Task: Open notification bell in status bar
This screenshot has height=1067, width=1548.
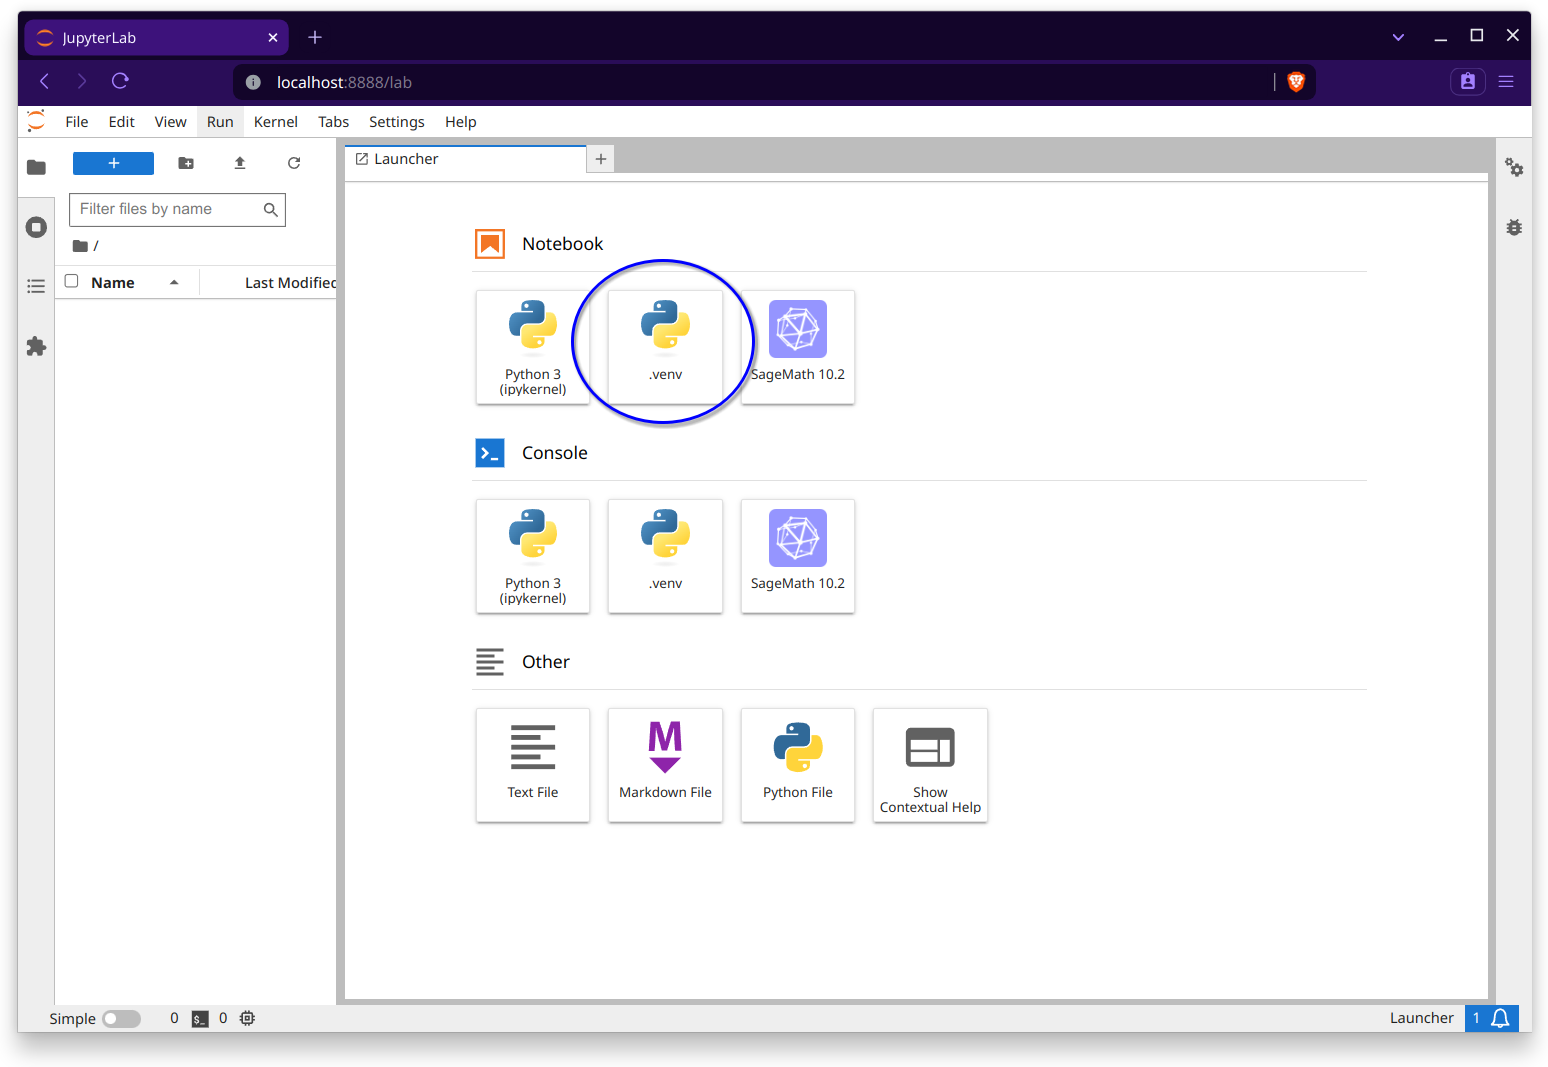Action: pos(1500,1018)
